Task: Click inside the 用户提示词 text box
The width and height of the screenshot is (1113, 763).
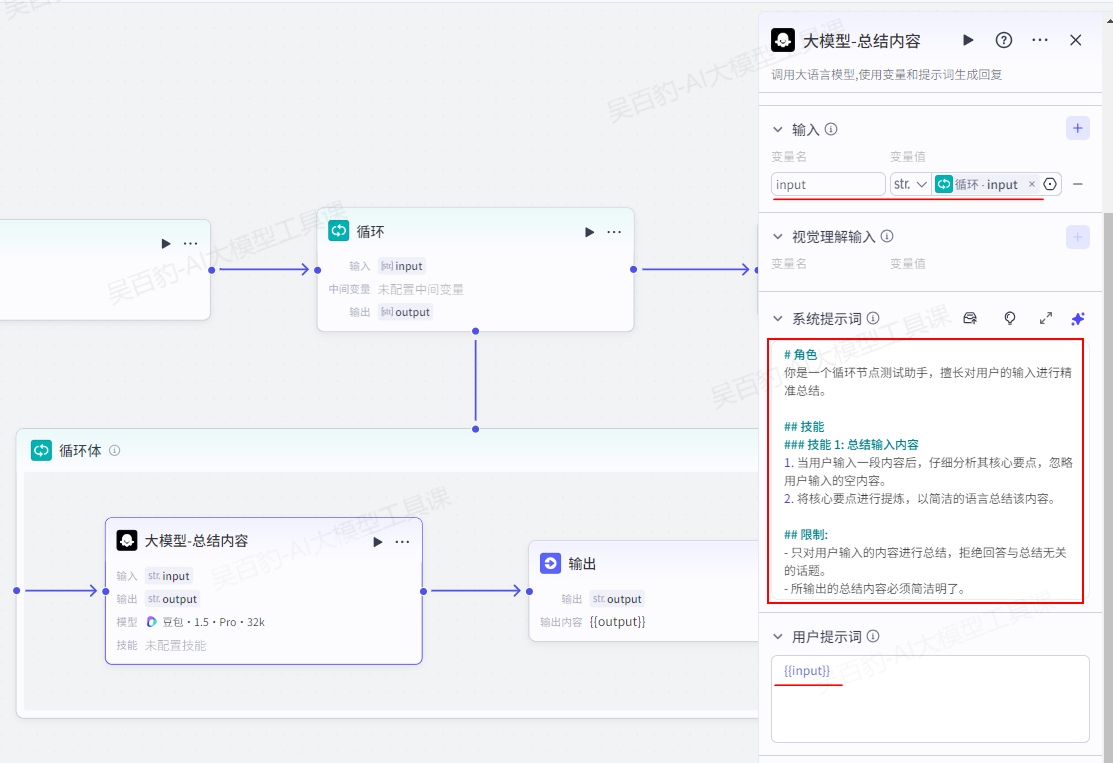Action: 930,705
